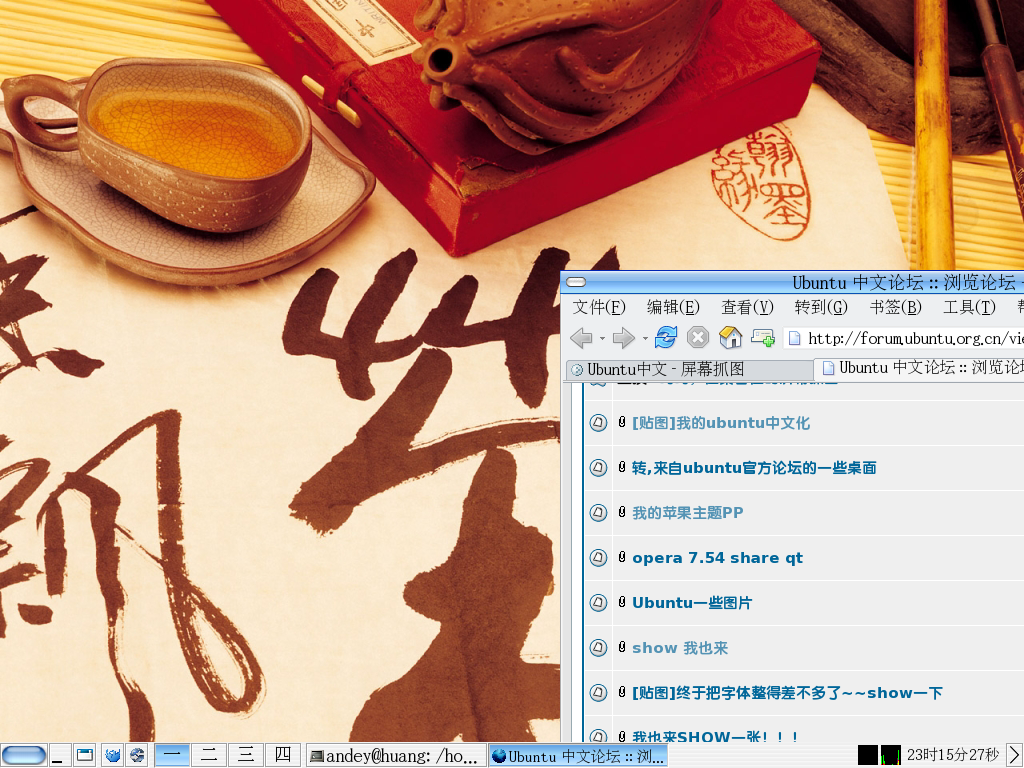Click attachment clip icon beside opera 7.54 share qt
1024x768 pixels.
(x=622, y=558)
